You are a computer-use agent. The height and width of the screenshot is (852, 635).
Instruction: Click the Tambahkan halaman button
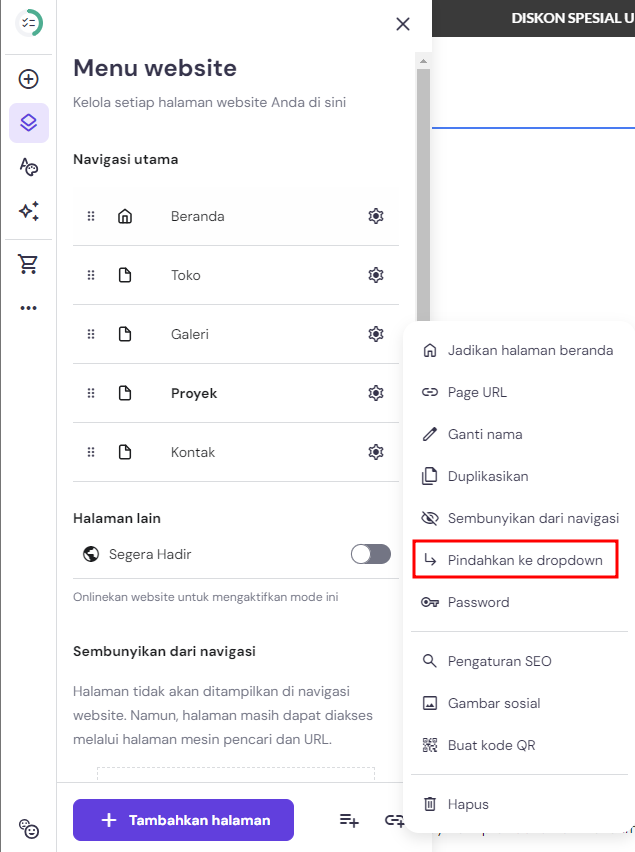coord(183,819)
